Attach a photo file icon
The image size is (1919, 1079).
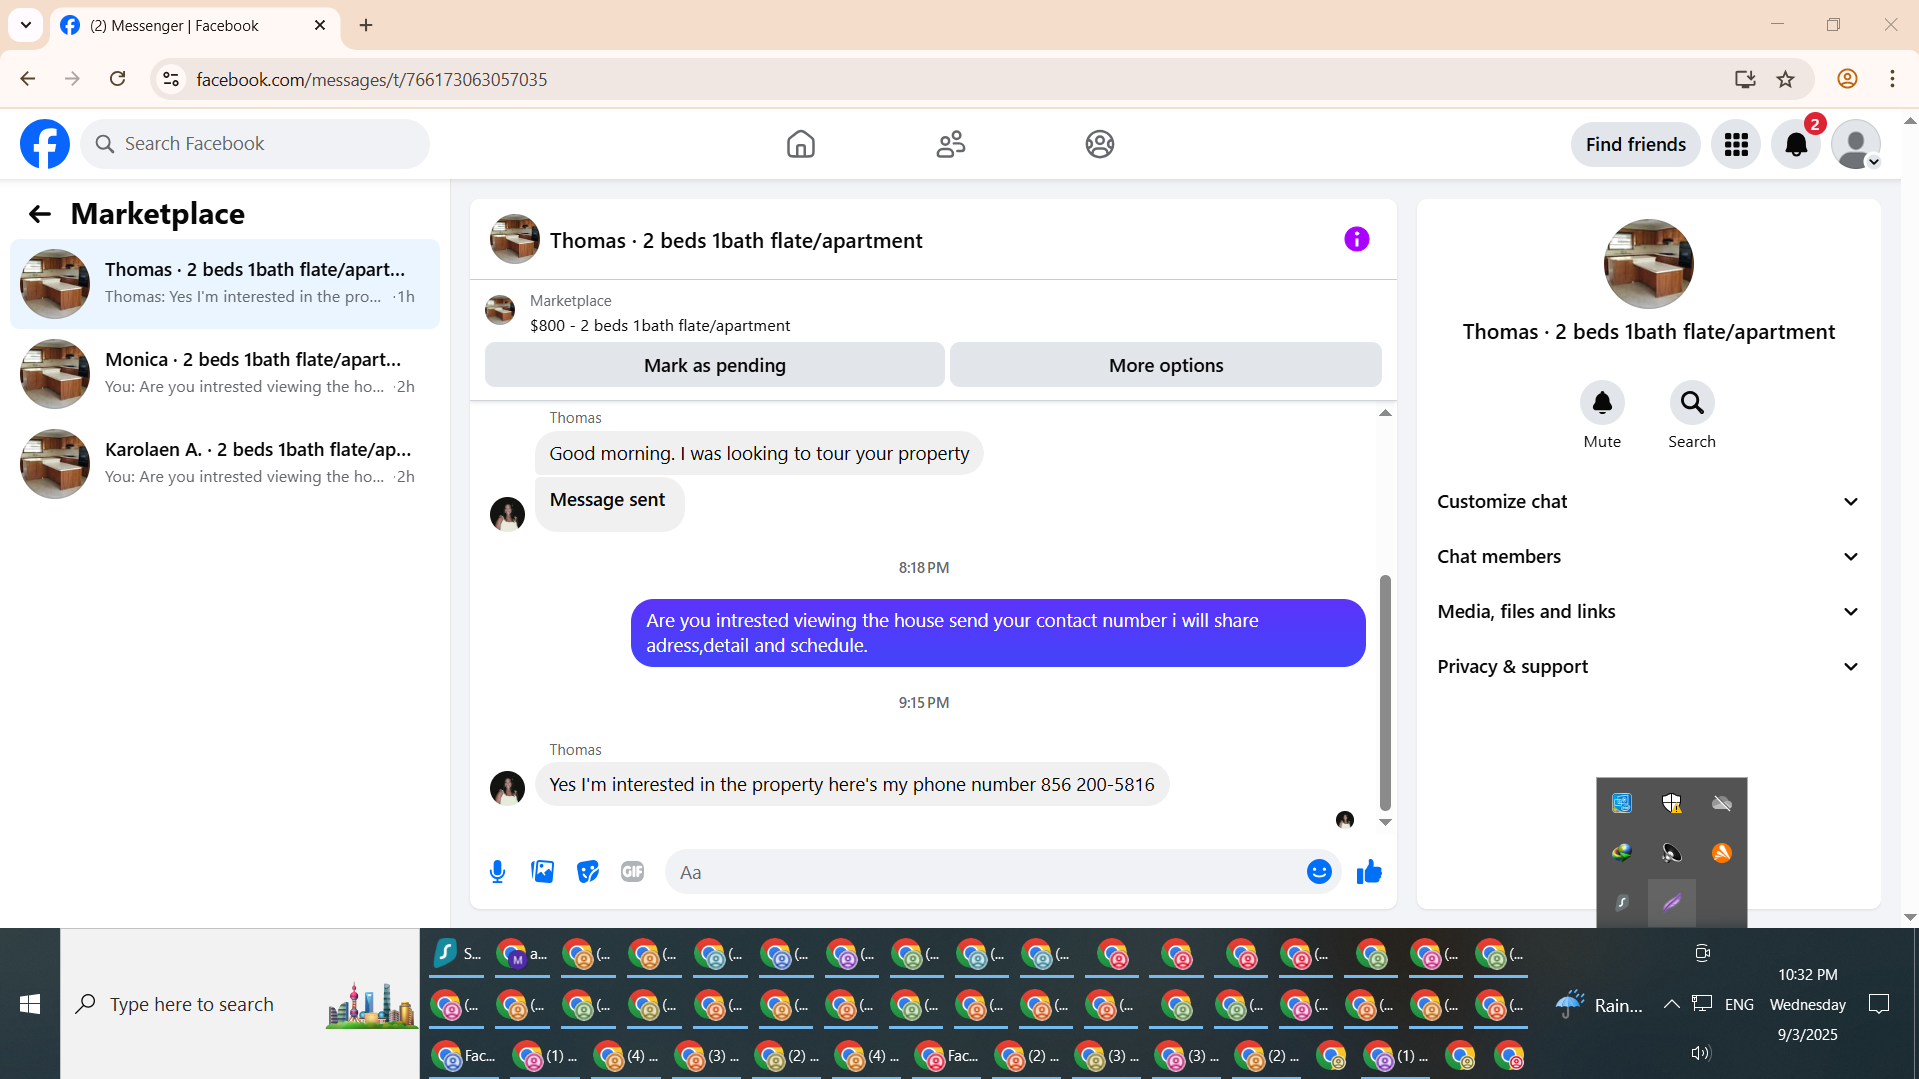tap(542, 872)
